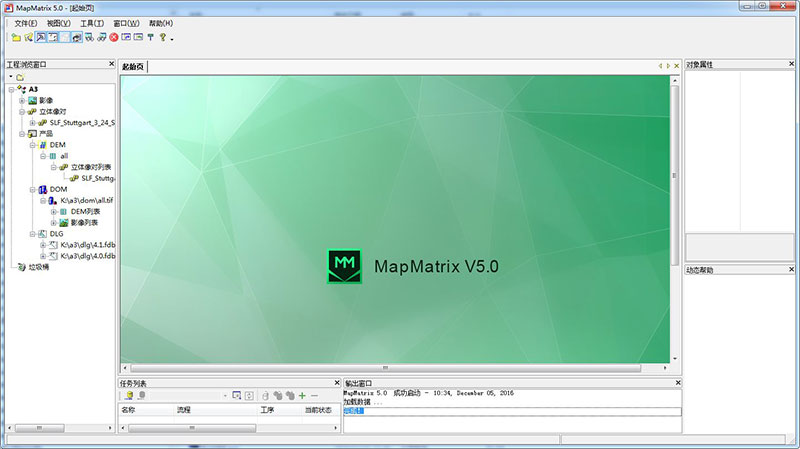Click the yellow left tab-scroll arrow

tap(660, 66)
